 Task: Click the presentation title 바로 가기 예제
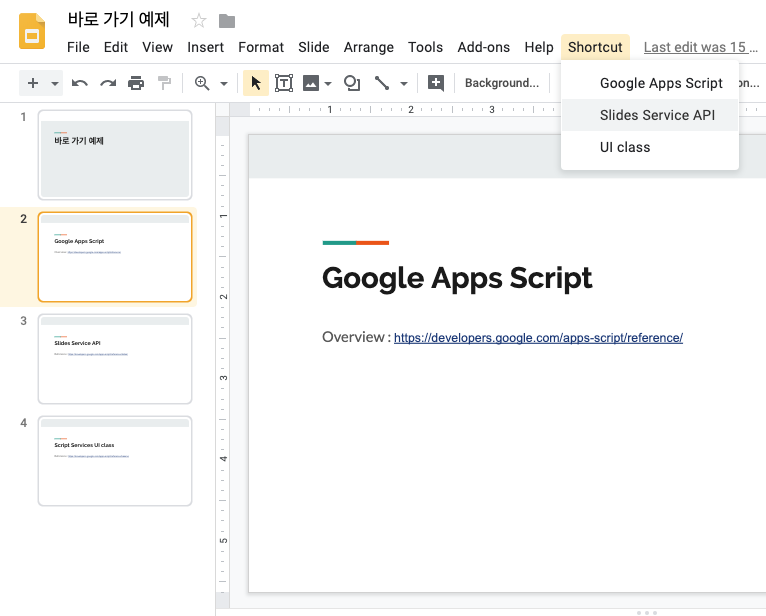(x=118, y=20)
